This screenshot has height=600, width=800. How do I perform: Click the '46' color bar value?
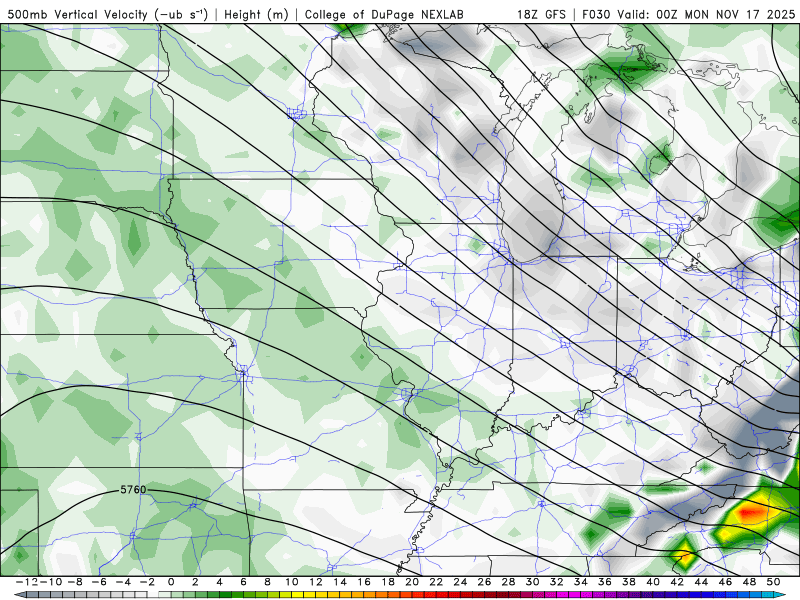tap(725, 582)
